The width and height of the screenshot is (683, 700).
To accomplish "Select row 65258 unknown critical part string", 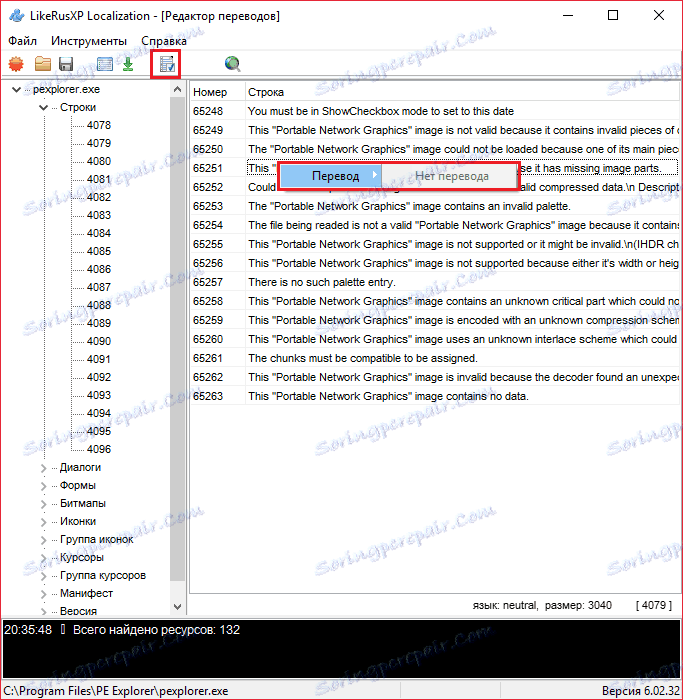I will coord(435,301).
